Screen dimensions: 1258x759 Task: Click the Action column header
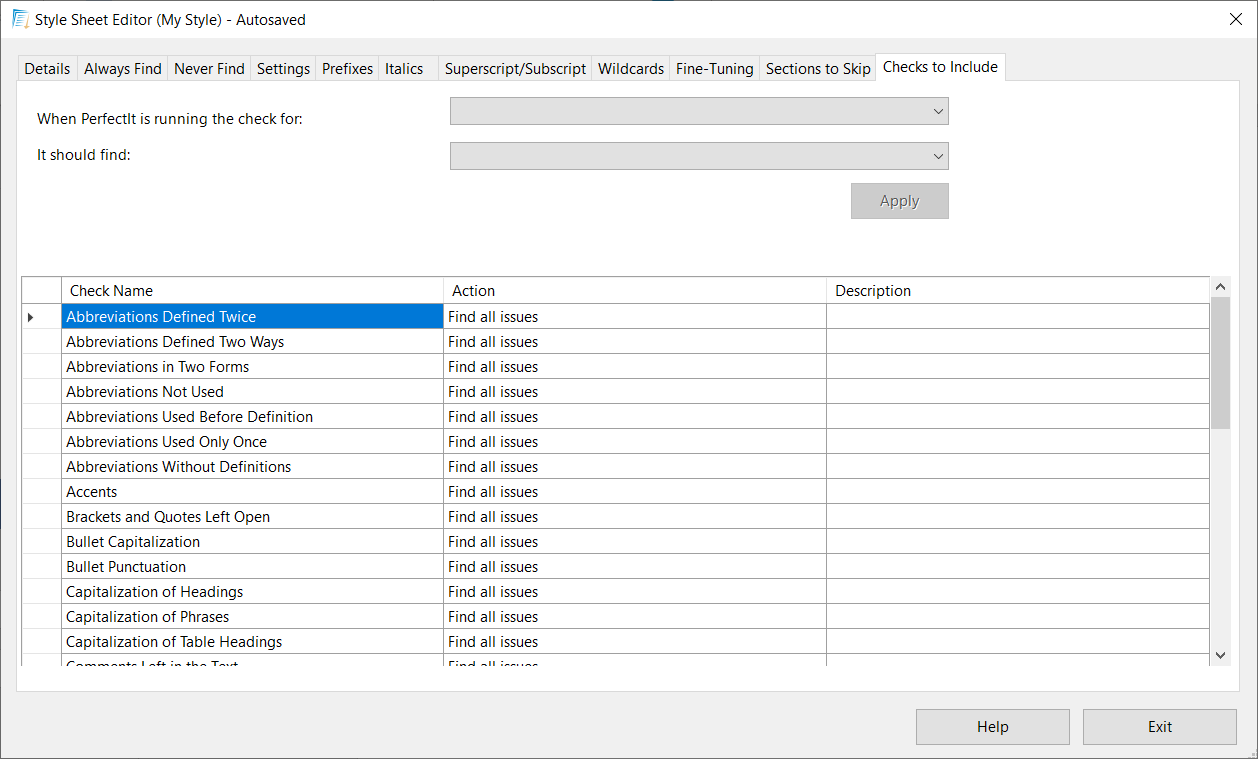tap(634, 291)
